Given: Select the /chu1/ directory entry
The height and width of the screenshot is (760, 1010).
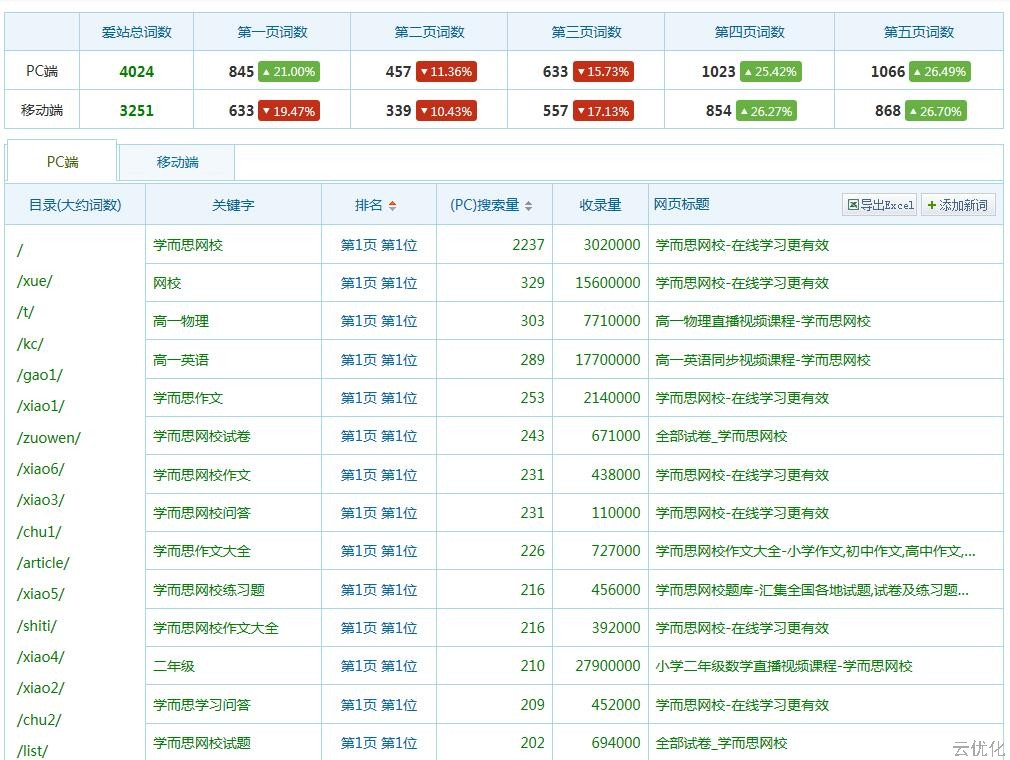Looking at the screenshot, I should 39,531.
